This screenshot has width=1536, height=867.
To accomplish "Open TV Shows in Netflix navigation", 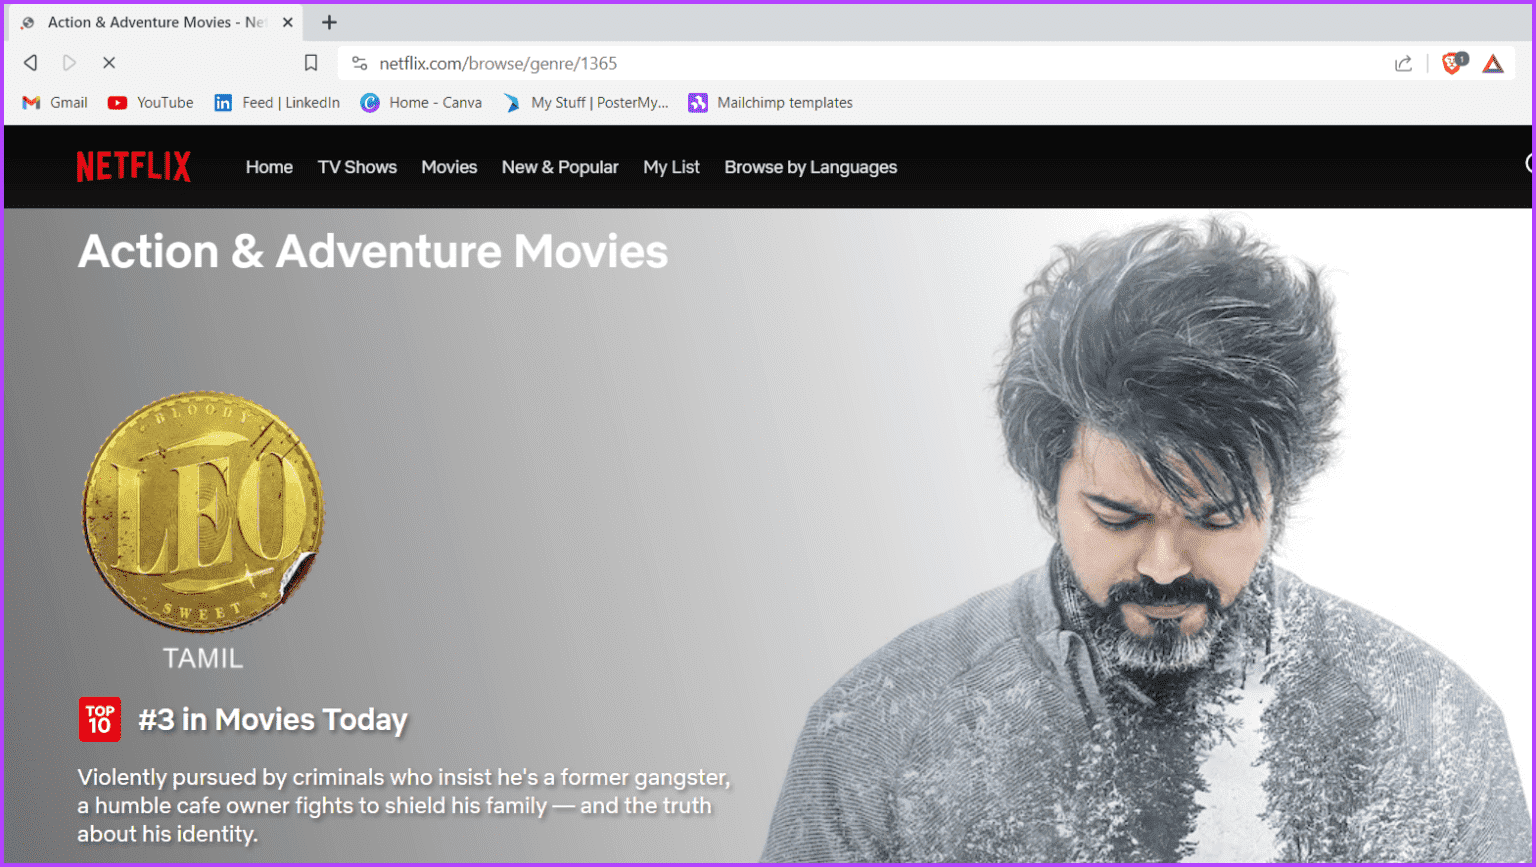I will pyautogui.click(x=357, y=167).
